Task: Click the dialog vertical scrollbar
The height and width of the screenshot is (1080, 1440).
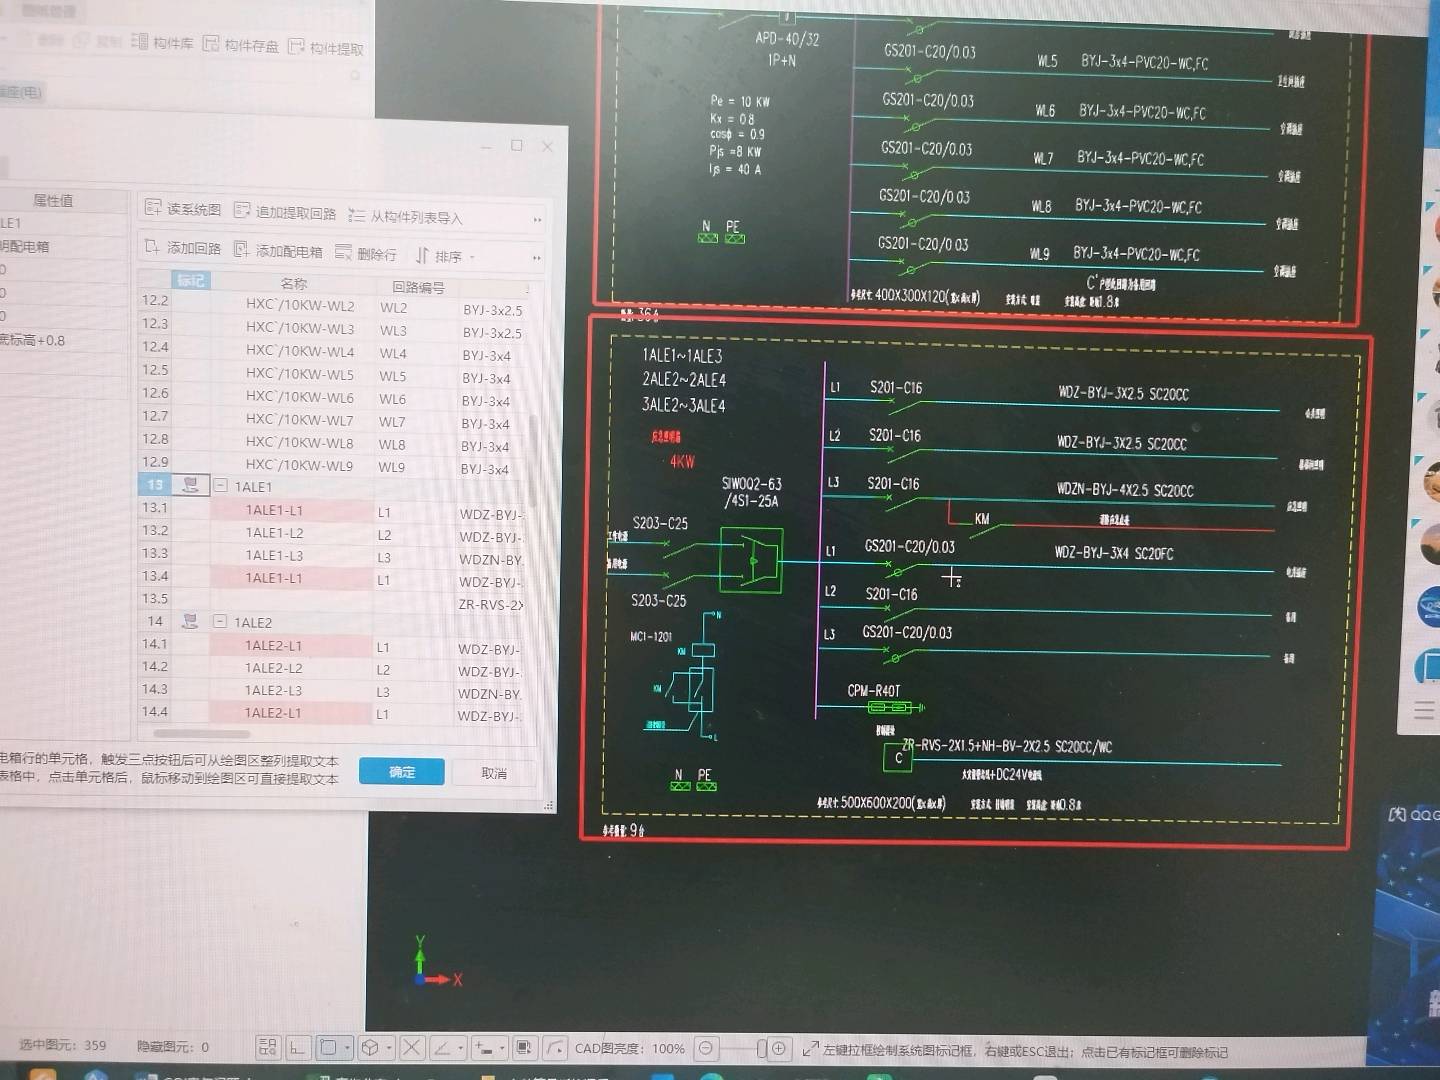Action: click(534, 460)
